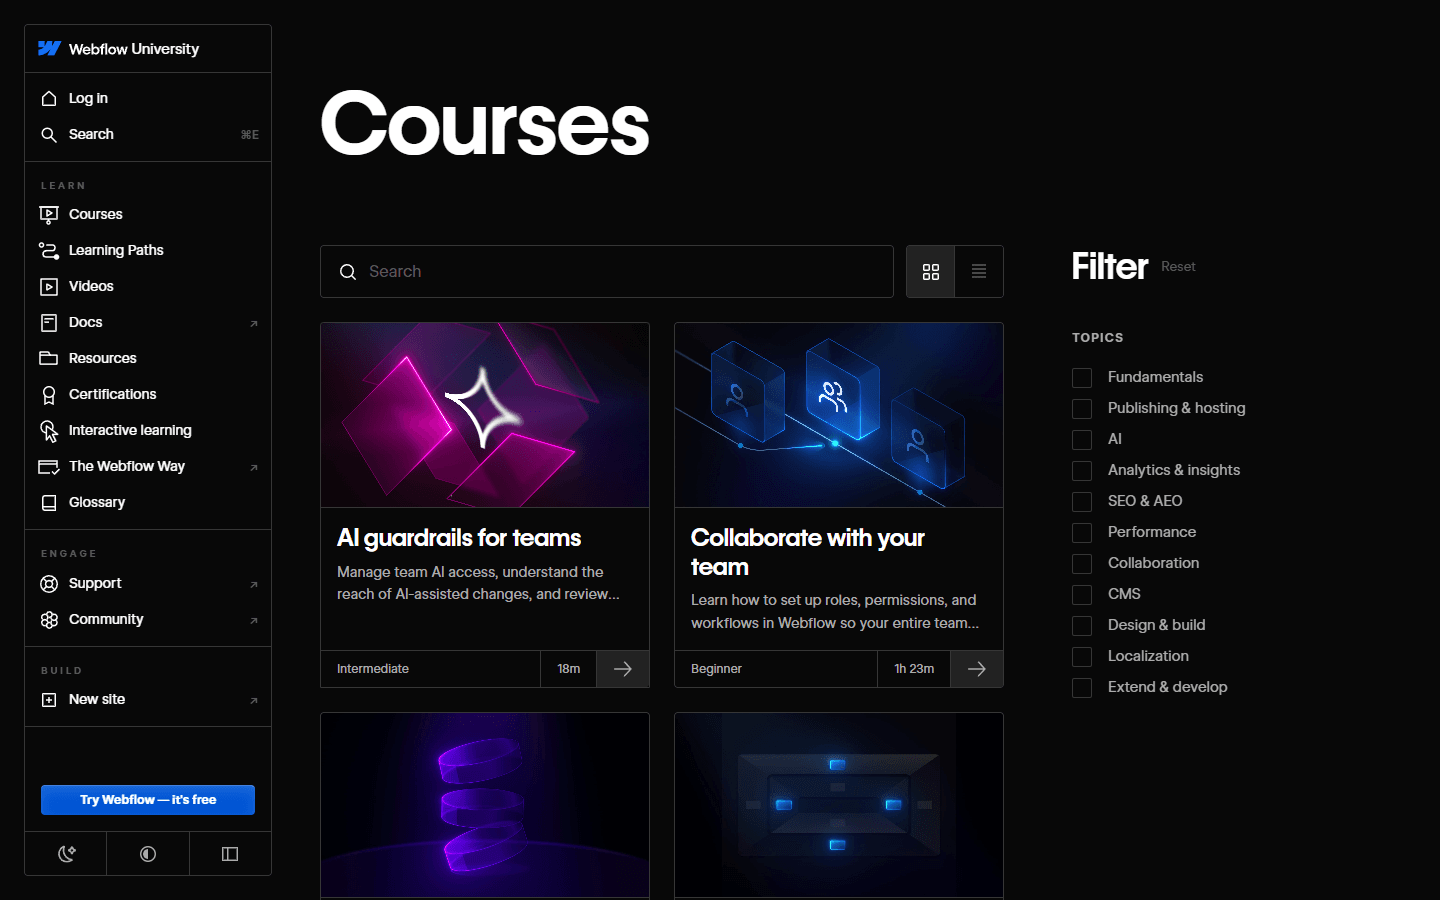Click the Resources folder icon
The image size is (1440, 900).
pos(49,358)
